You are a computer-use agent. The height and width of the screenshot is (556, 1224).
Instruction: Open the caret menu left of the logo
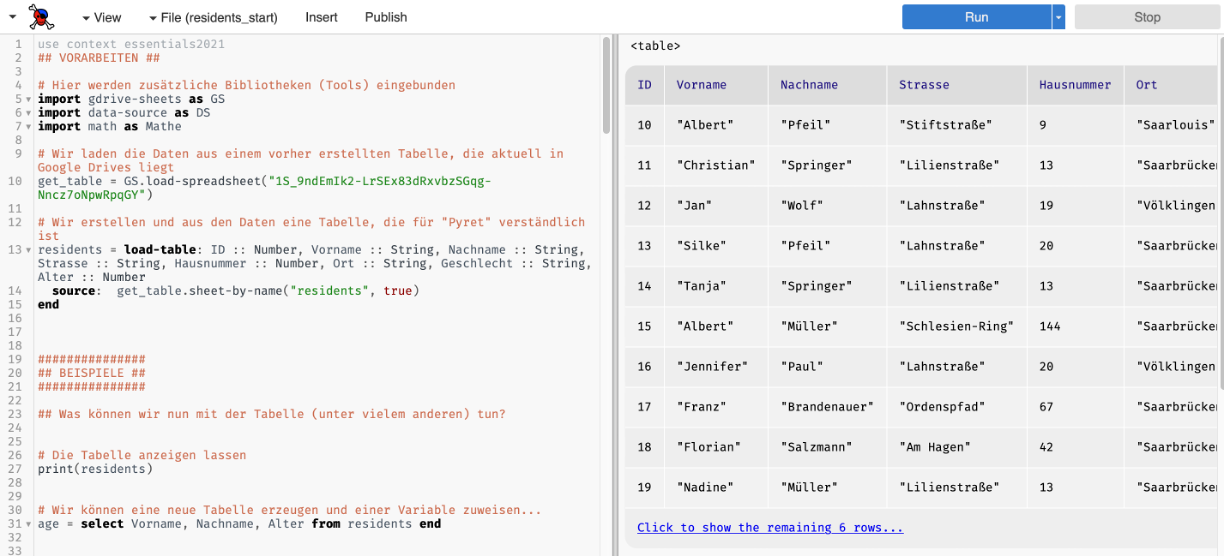(x=13, y=17)
